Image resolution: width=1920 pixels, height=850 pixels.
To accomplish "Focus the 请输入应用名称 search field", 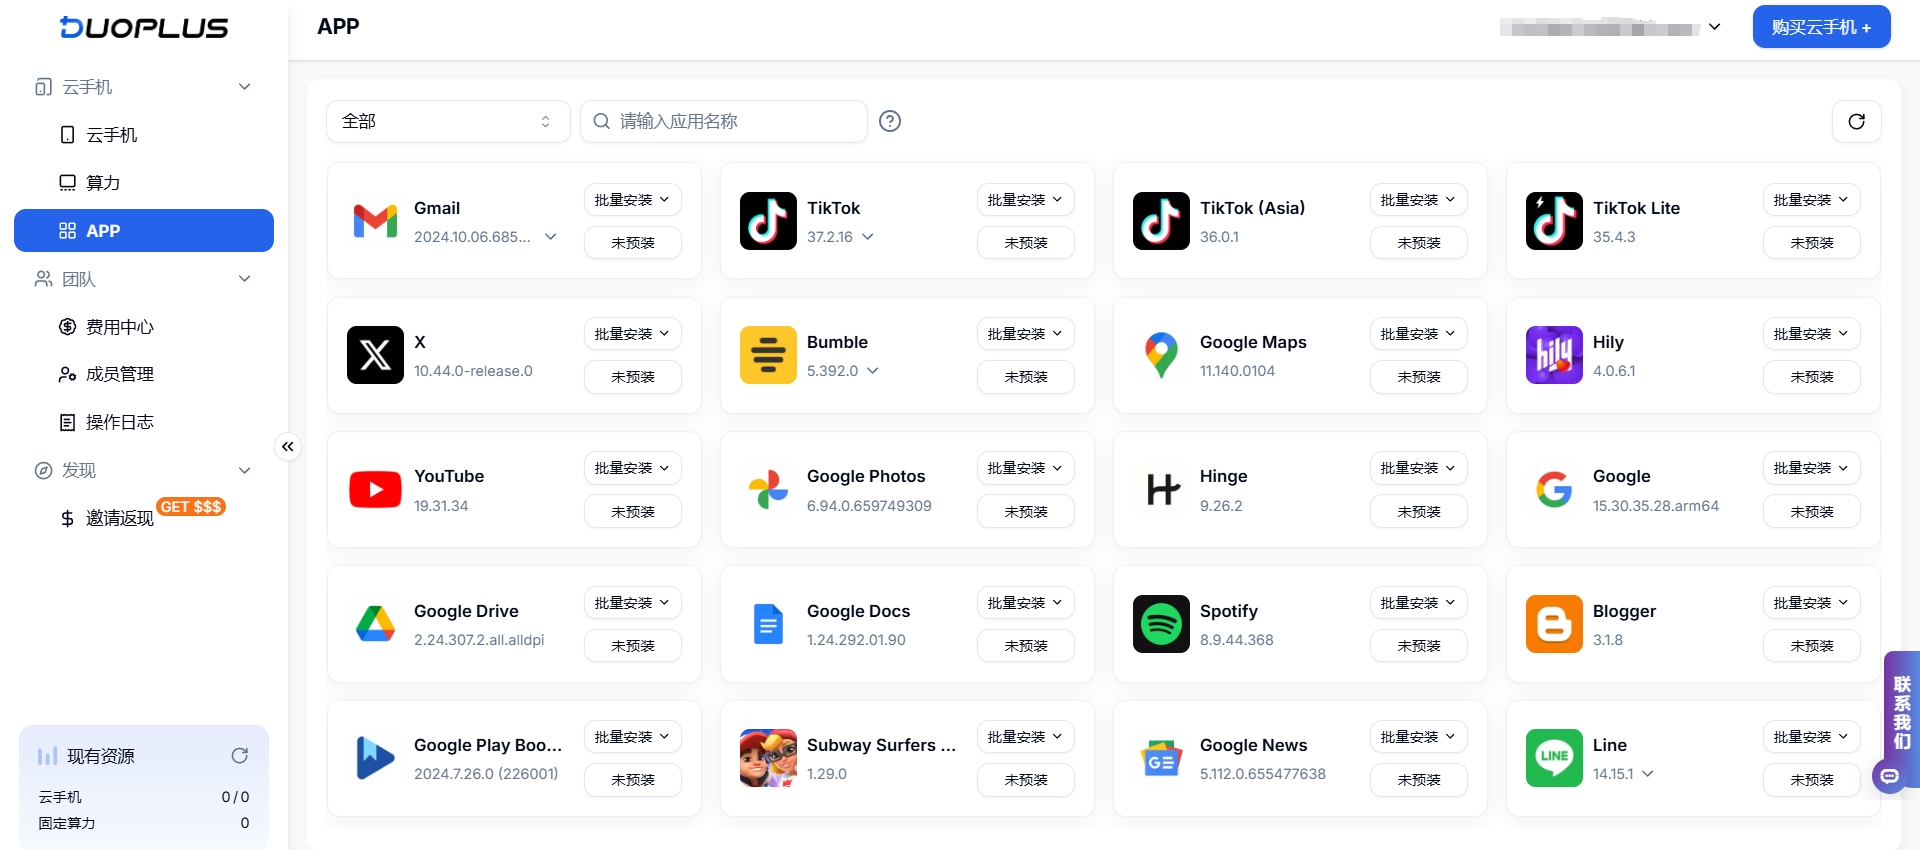I will click(x=724, y=121).
